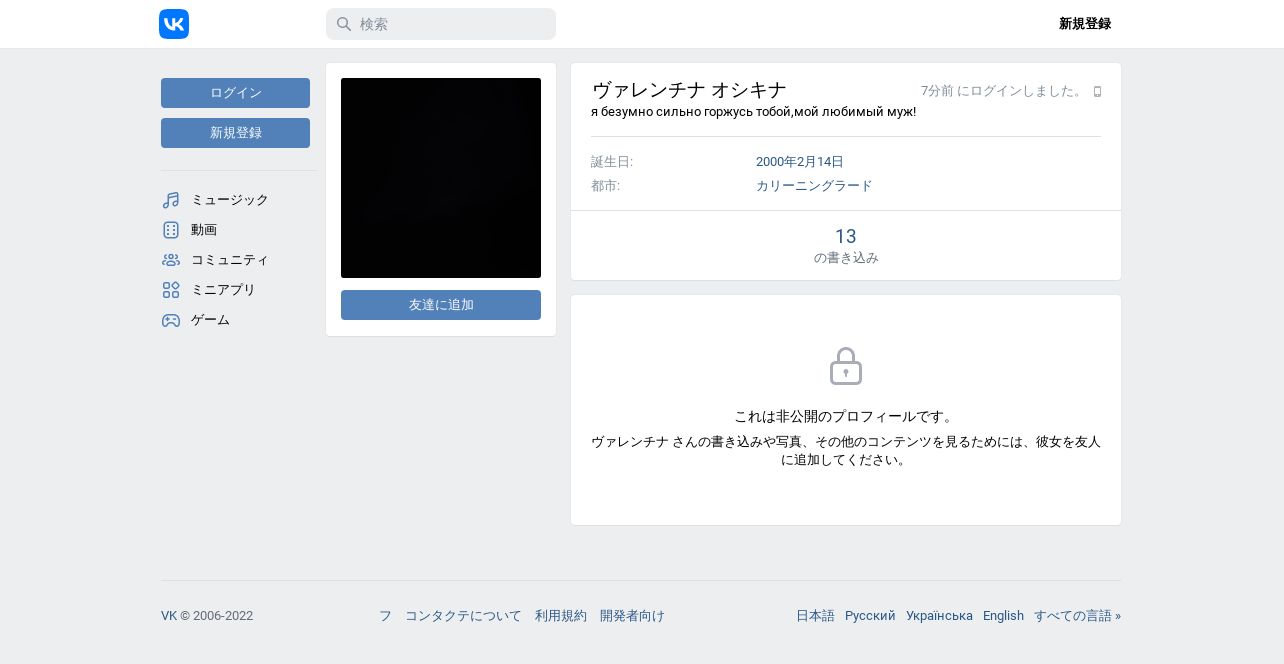Switch language to 日本語
Screen dimensions: 1284x664
tap(815, 616)
